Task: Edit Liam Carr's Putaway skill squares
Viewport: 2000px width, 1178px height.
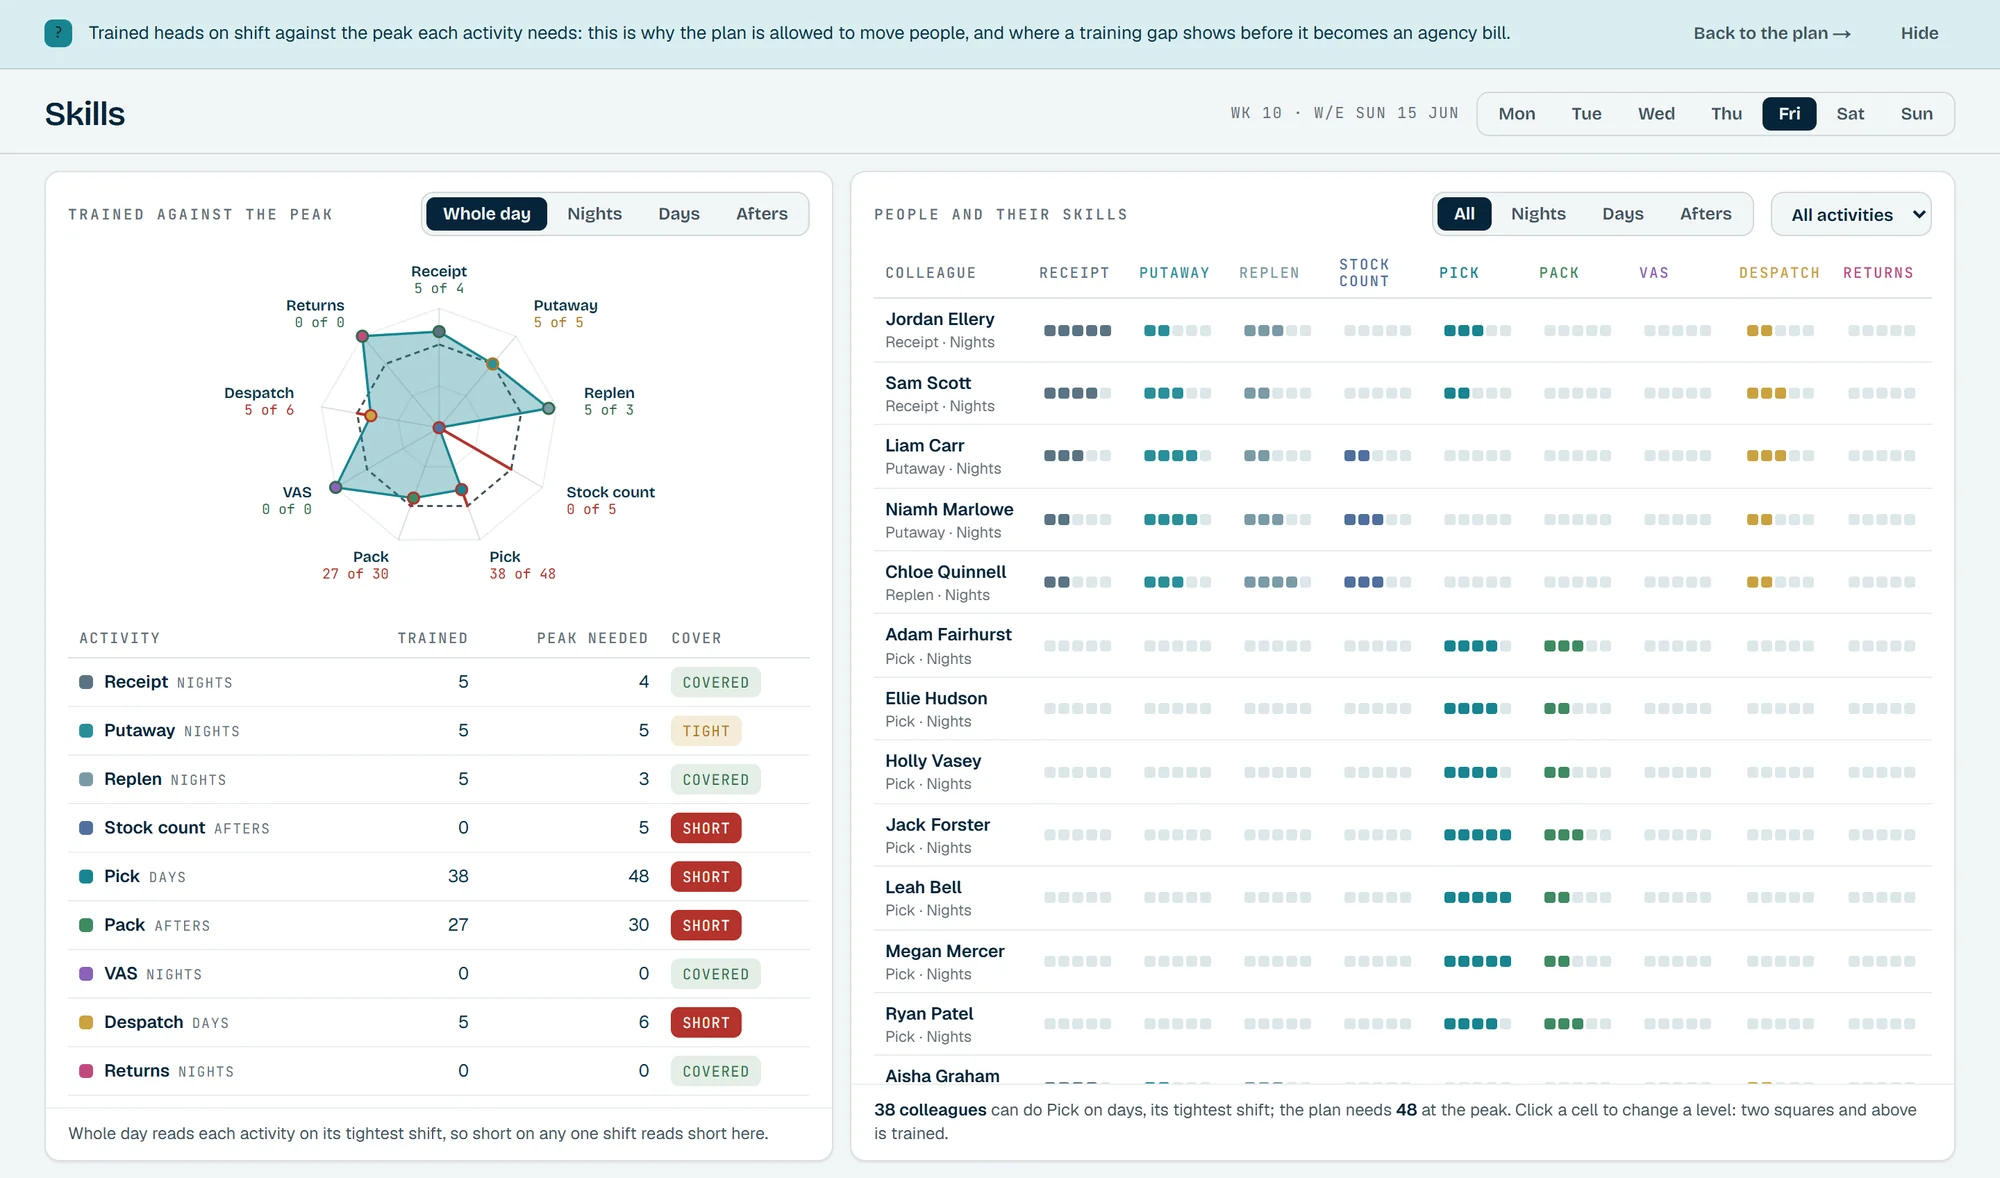Action: [x=1177, y=456]
